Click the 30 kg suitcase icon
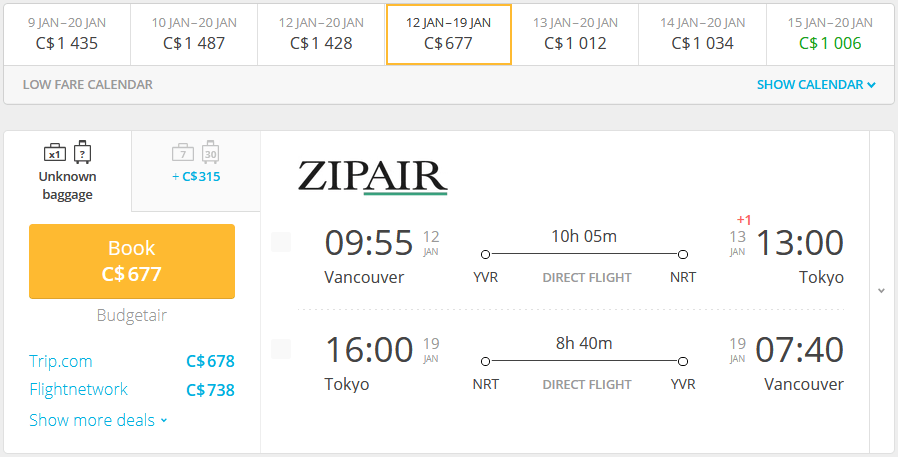Viewport: 898px width, 457px height. [210, 152]
